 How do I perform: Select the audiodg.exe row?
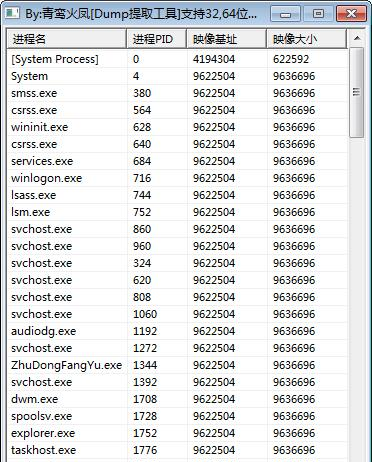(x=177, y=331)
